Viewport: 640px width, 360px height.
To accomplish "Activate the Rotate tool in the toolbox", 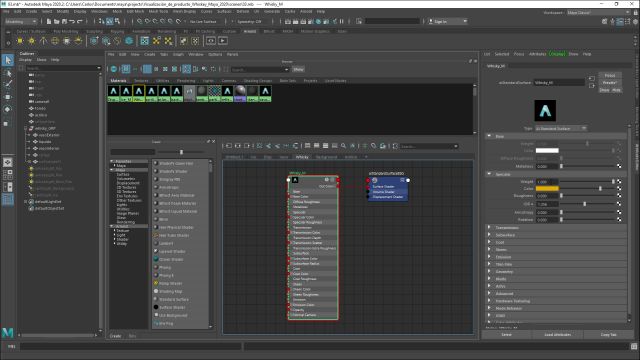I will (x=8, y=109).
